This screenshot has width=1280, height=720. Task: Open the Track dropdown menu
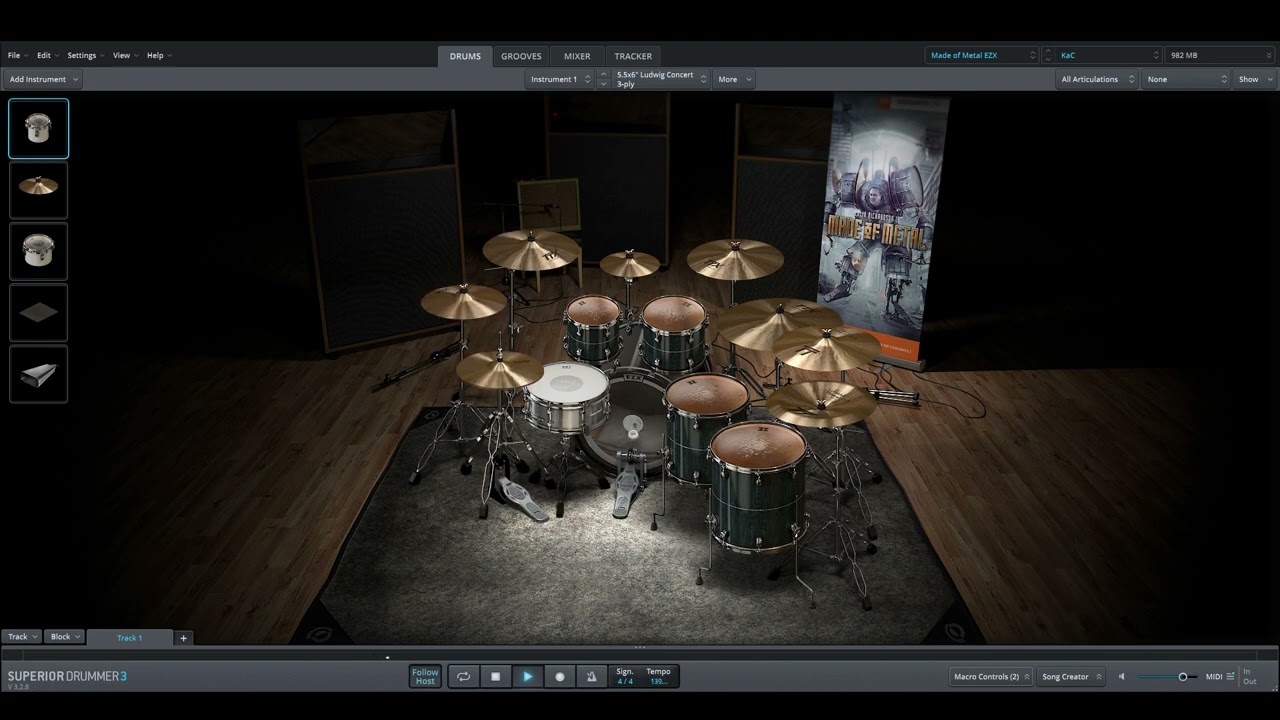click(22, 637)
